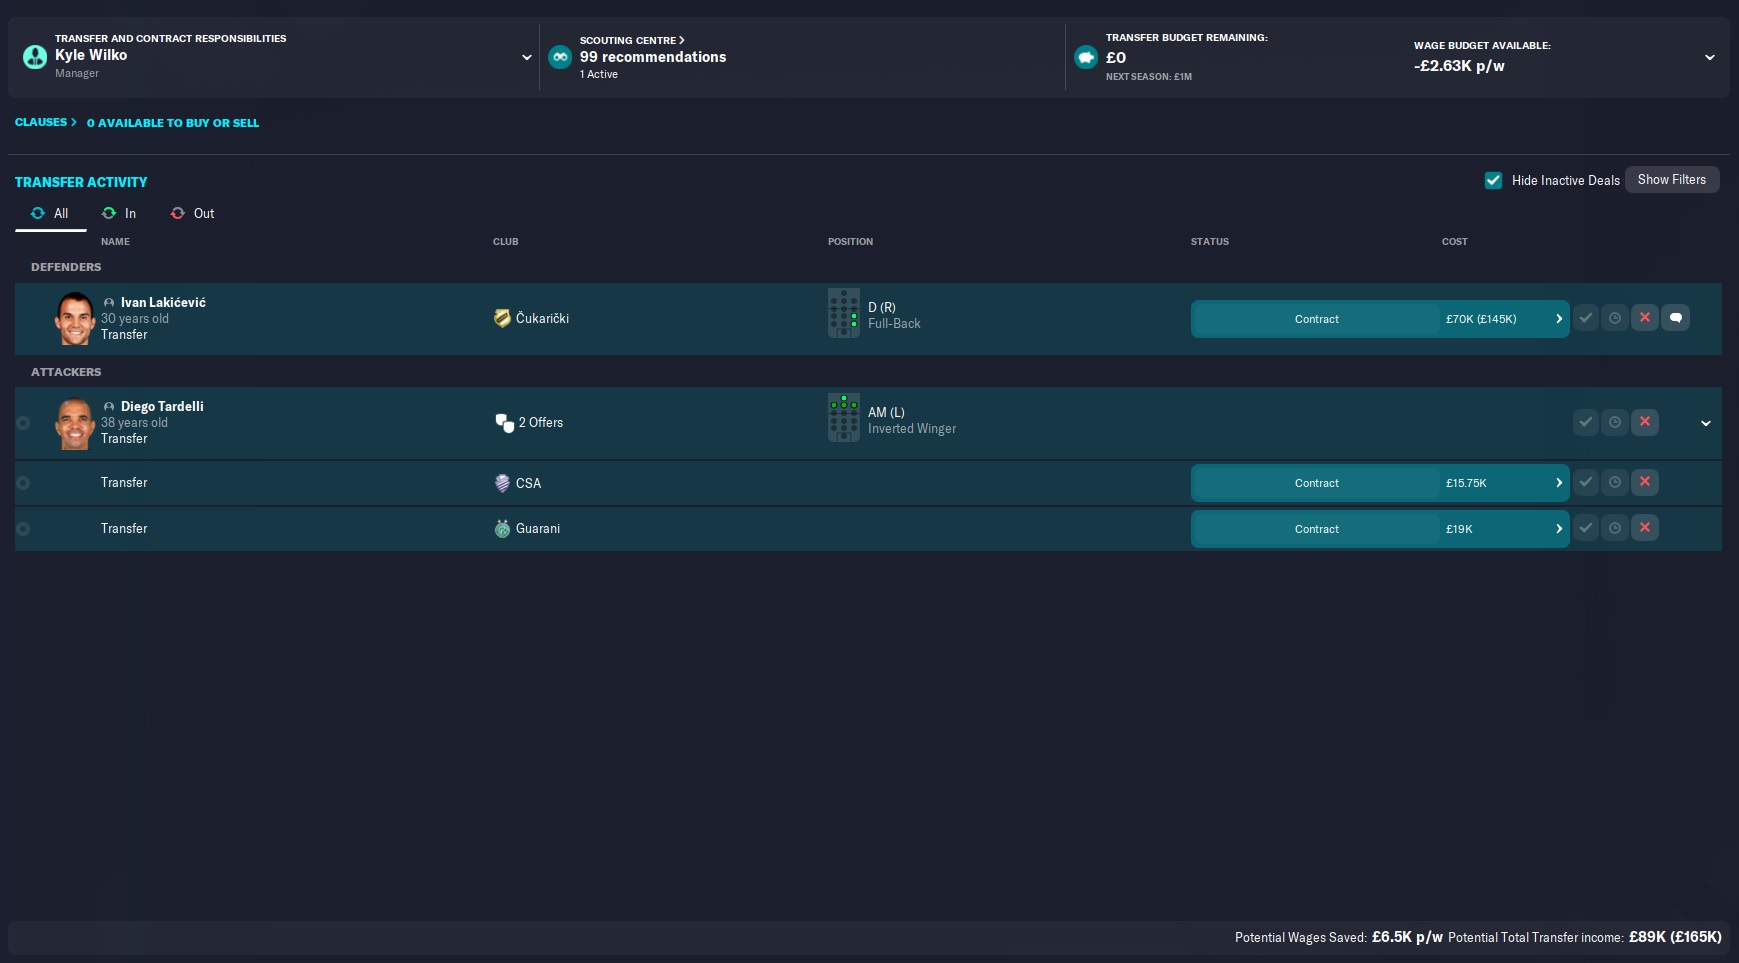Open Ivan Lakićević's position pitch icon
Viewport: 1739px width, 963px height.
click(843, 313)
